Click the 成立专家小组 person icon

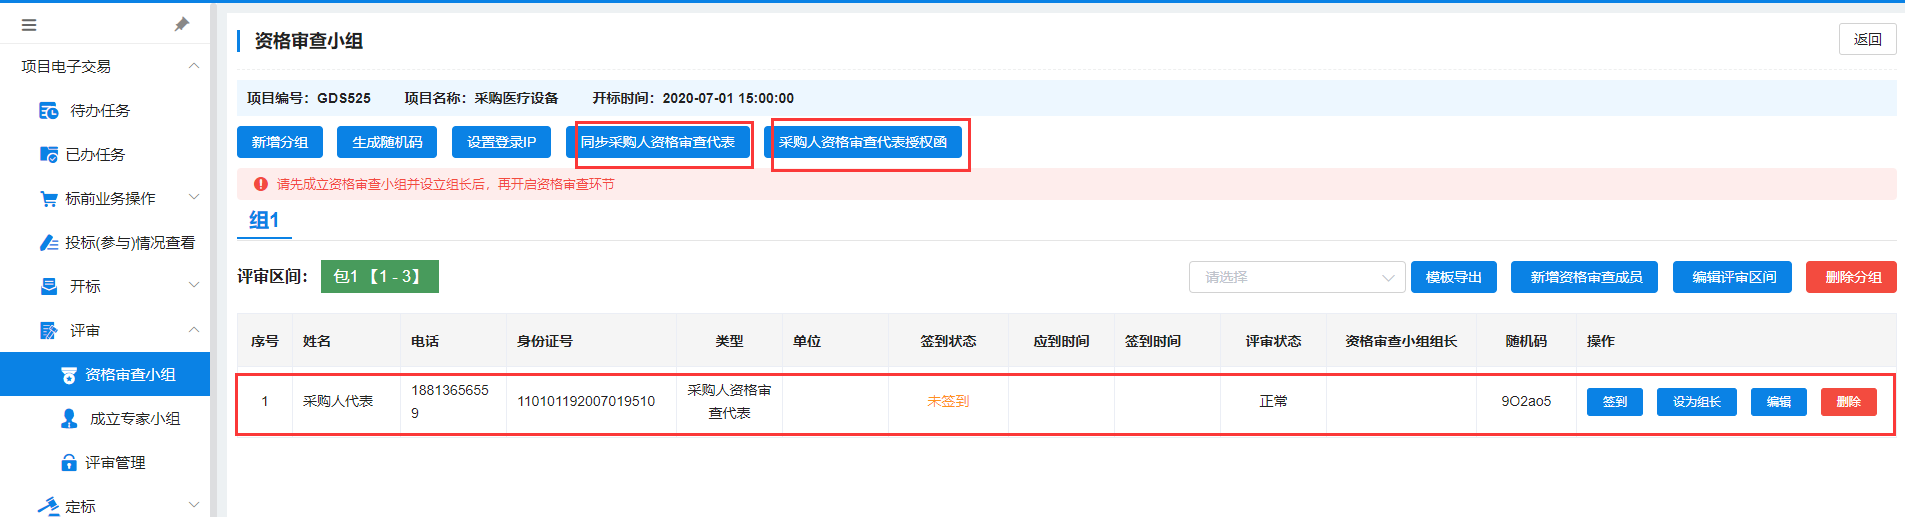click(69, 419)
